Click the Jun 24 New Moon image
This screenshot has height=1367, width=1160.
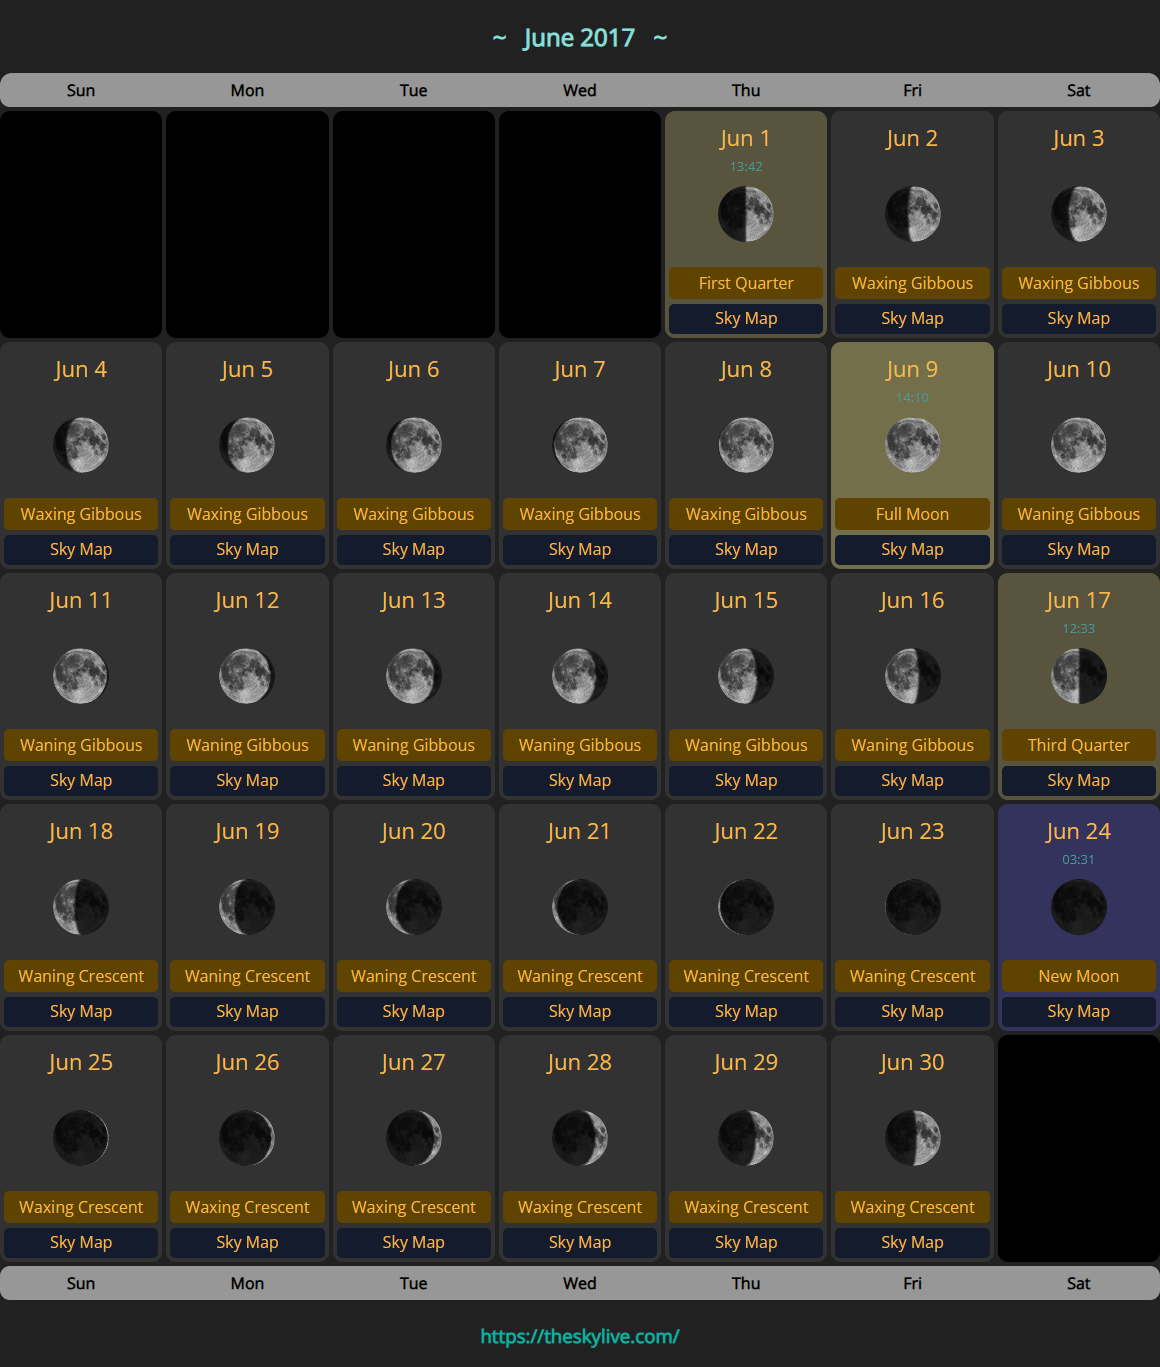coord(1078,907)
